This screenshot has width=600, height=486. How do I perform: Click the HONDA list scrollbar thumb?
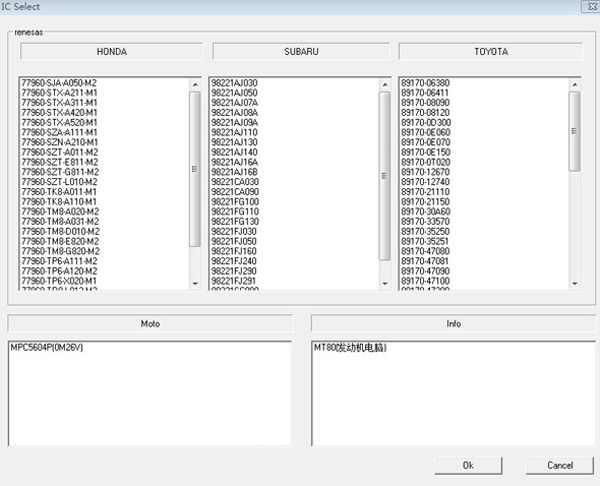tap(195, 169)
